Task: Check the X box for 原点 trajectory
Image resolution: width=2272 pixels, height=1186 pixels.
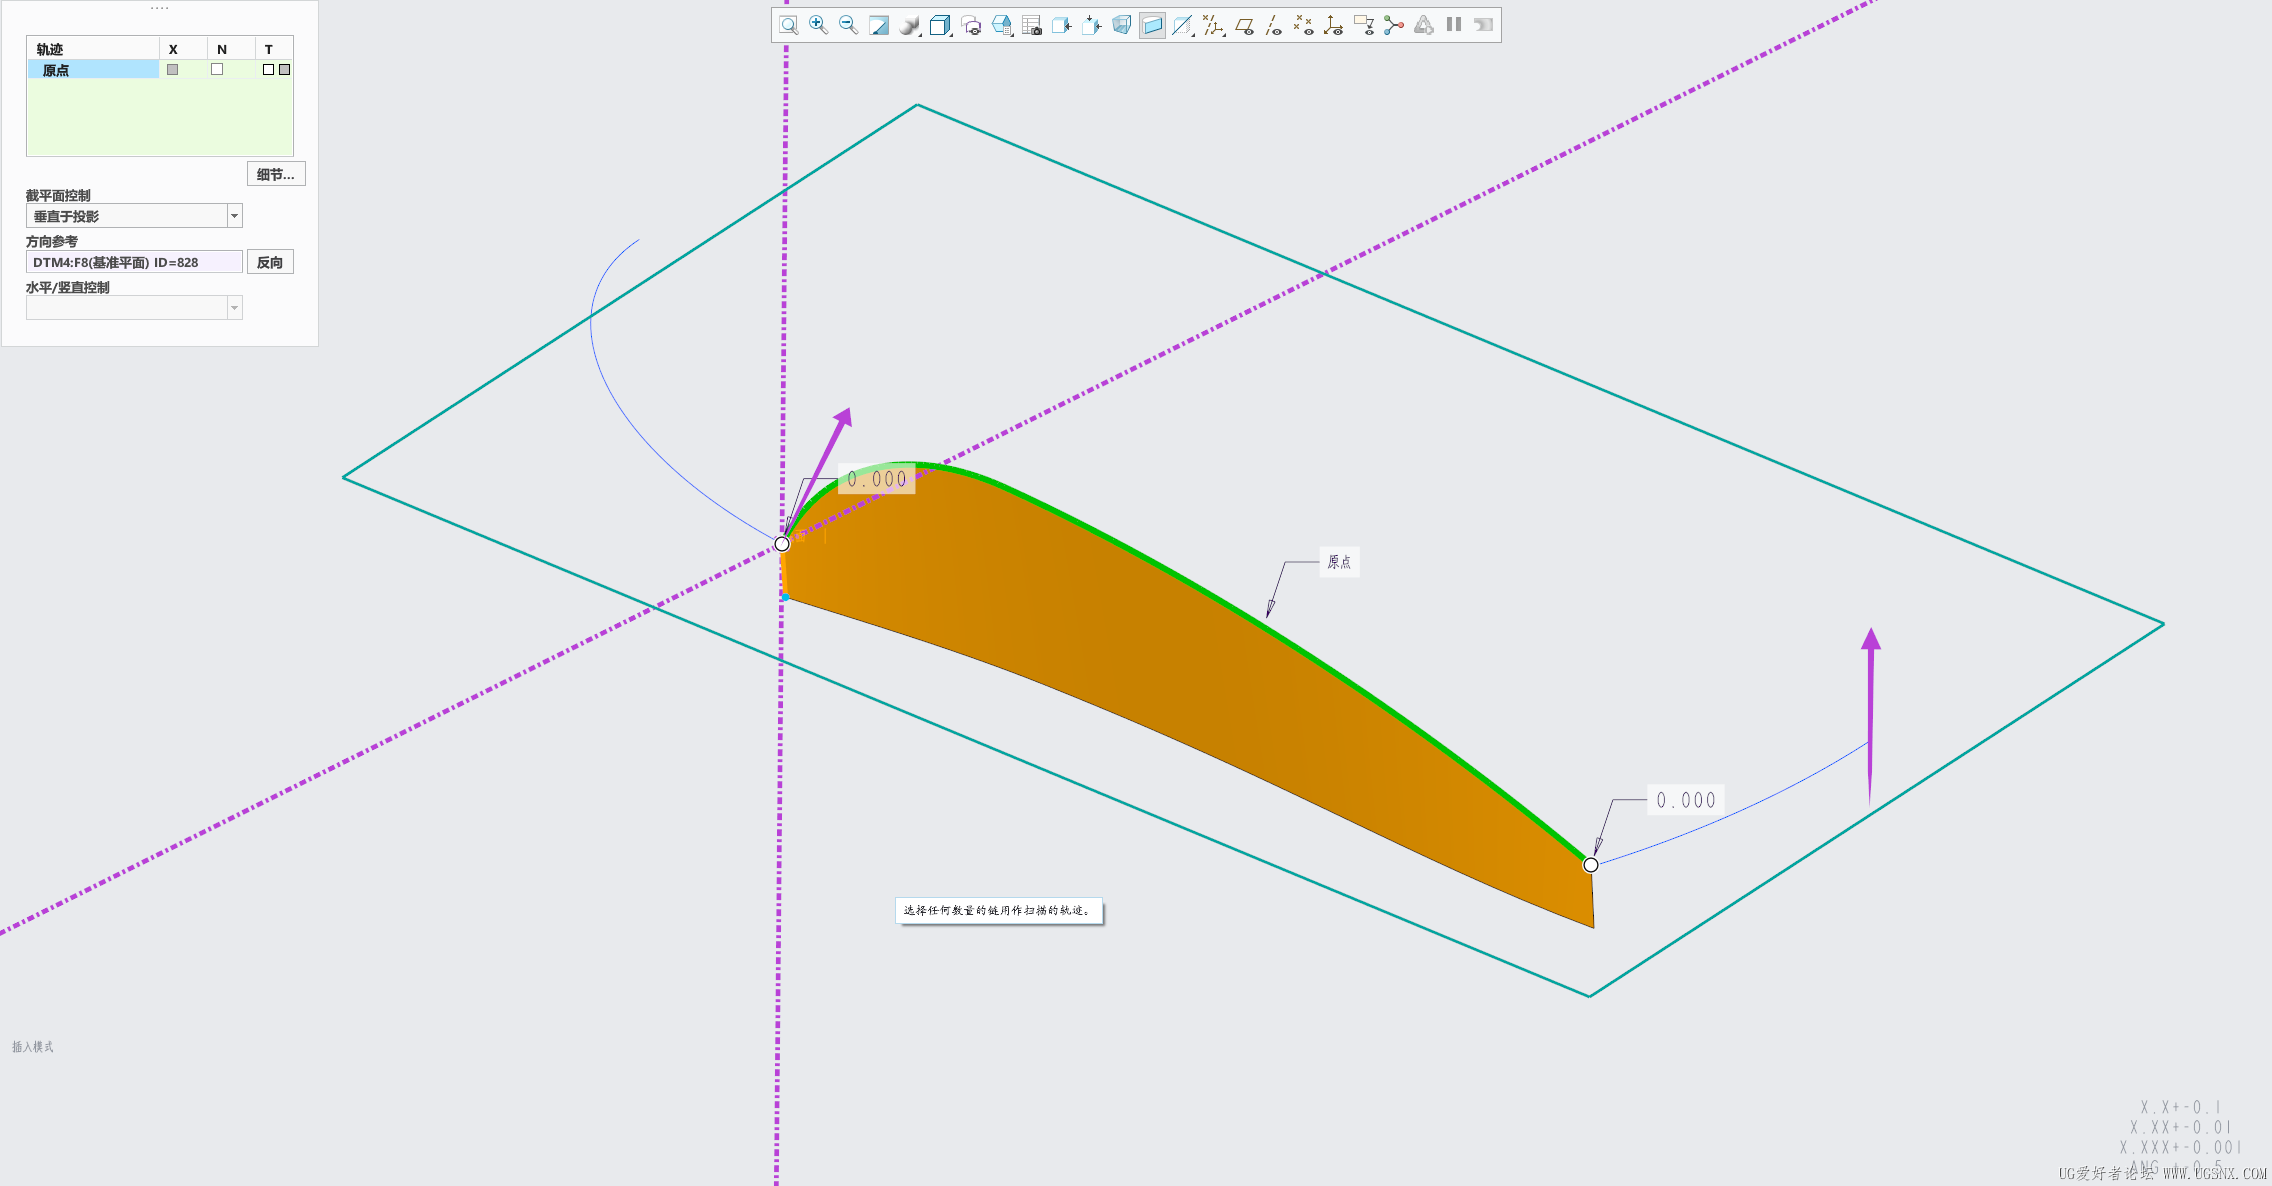Action: pyautogui.click(x=173, y=70)
